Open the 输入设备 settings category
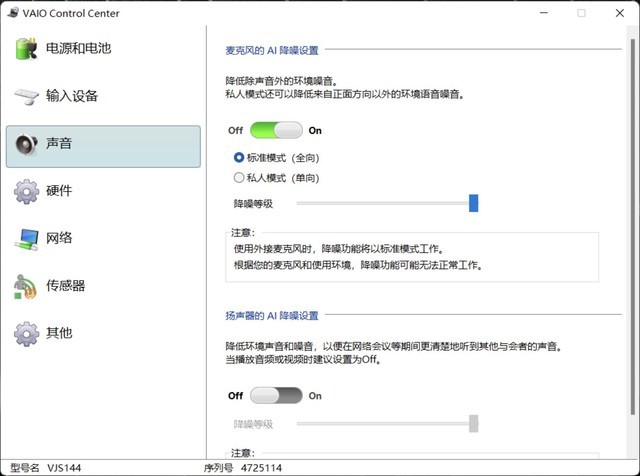 [103, 96]
